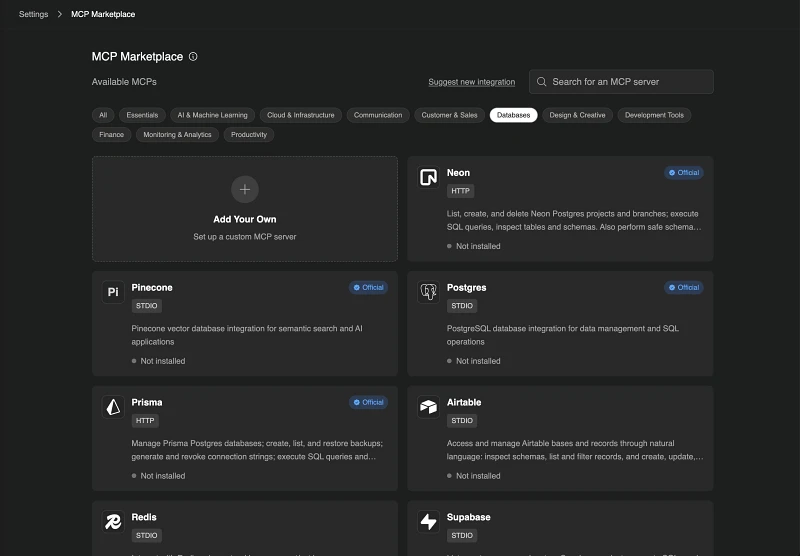
Task: Click the Official badge on Pinecone
Action: [x=368, y=287]
